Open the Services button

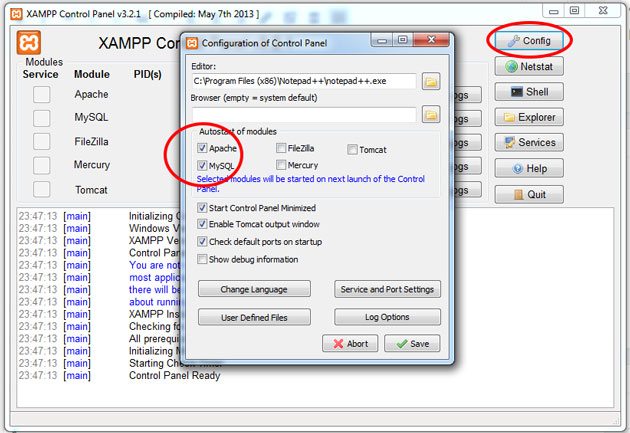tap(529, 142)
